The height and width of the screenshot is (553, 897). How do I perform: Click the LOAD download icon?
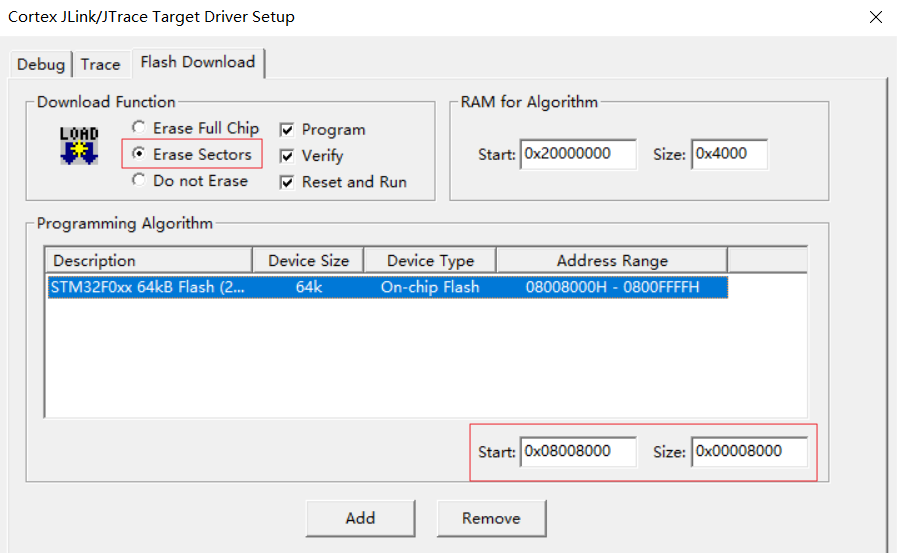pos(79,146)
